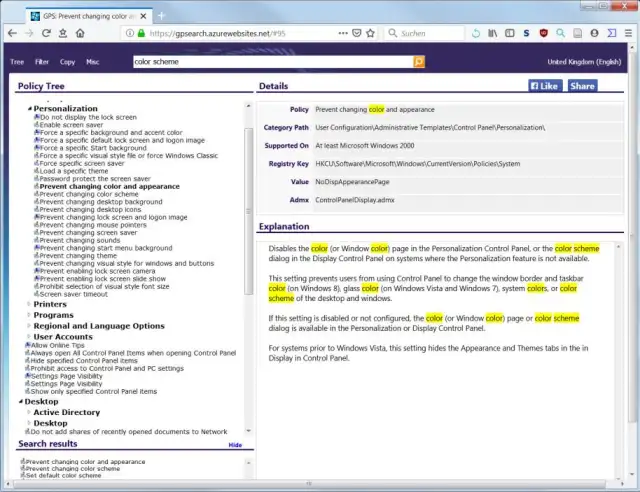
Task: Expand the Regional and Language Options node
Action: coord(29,326)
